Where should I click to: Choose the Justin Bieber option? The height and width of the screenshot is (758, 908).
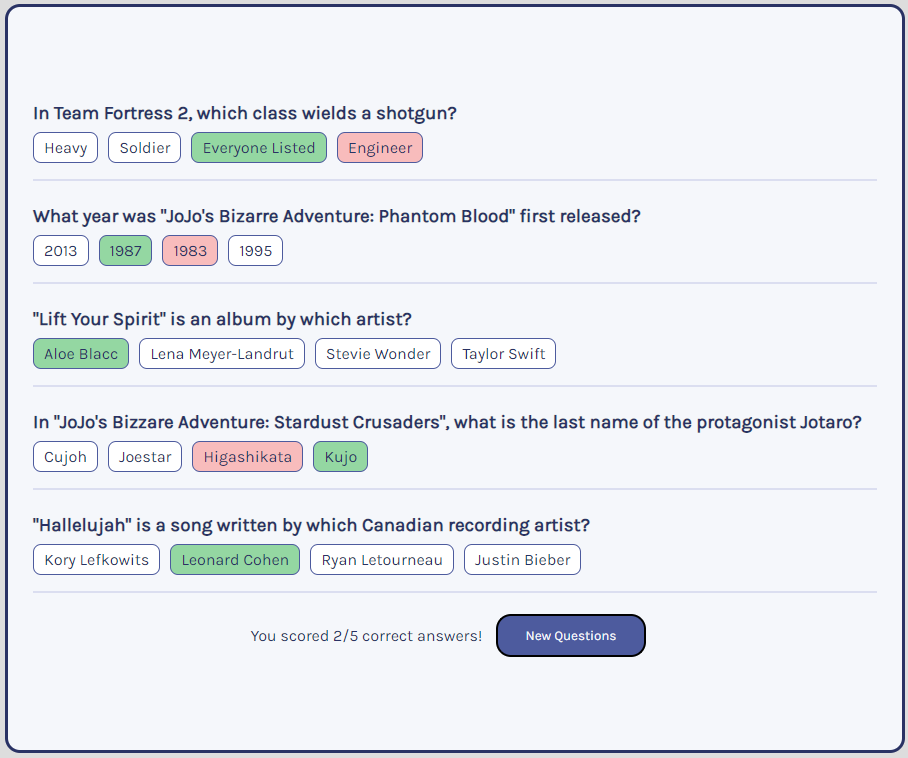[x=522, y=560]
